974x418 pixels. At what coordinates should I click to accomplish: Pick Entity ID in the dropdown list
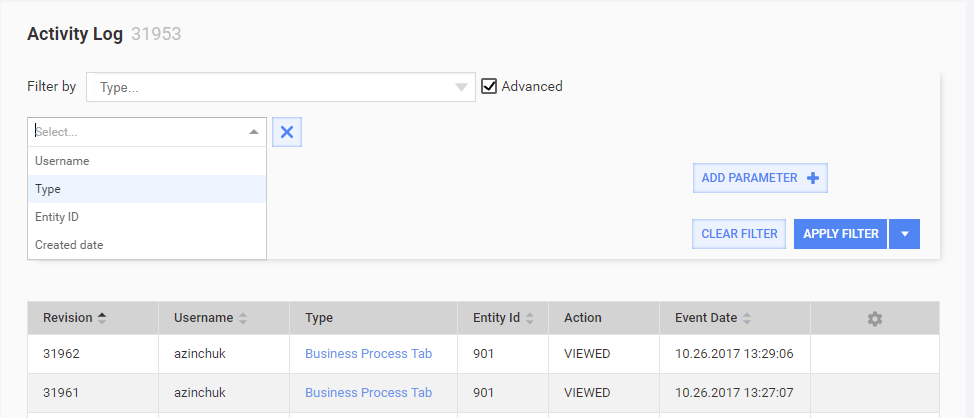(147, 217)
